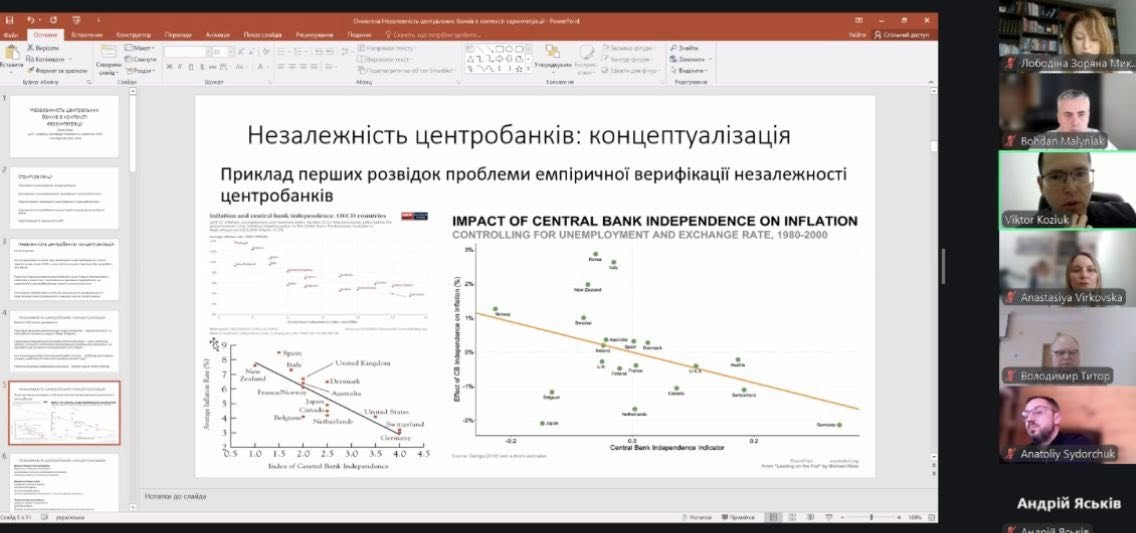The height and width of the screenshot is (533, 1136).
Task: Click the Undo arrow in title bar
Action: 30,19
